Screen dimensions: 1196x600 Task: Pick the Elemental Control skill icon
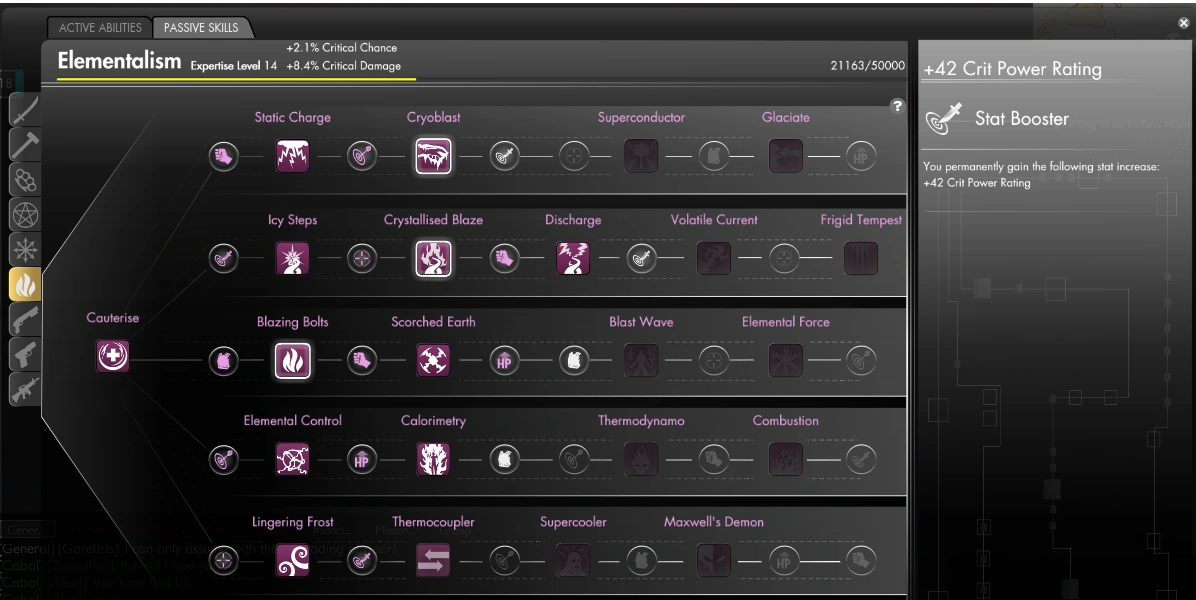(292, 459)
